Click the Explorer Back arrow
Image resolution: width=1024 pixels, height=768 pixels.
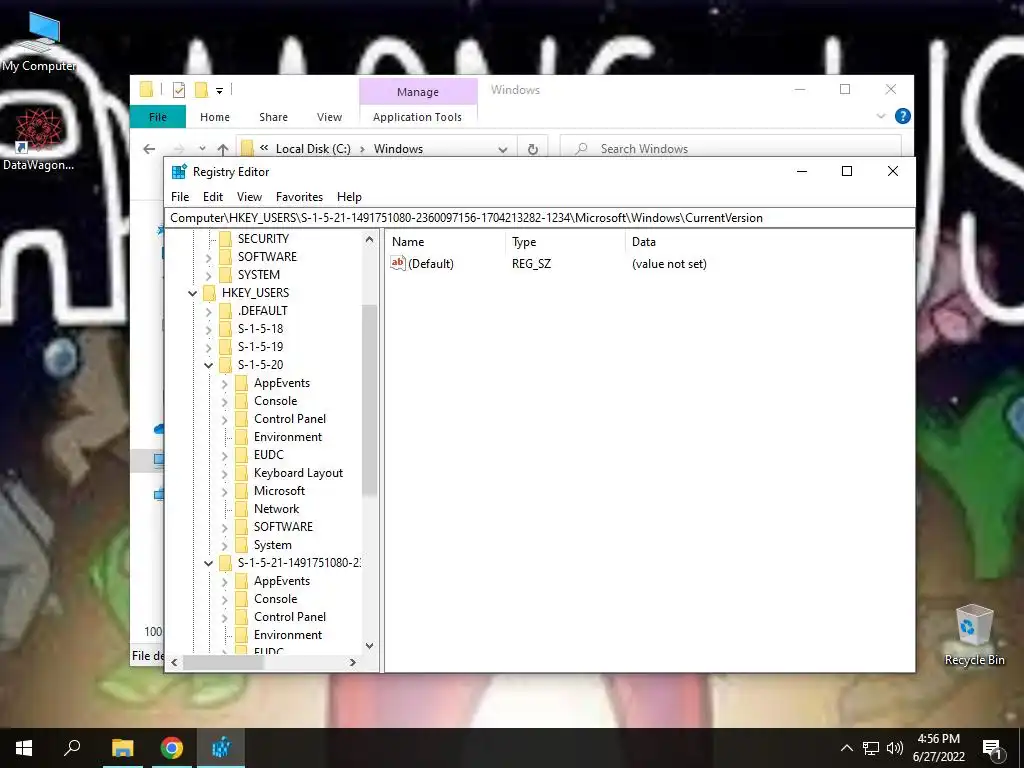pos(149,149)
